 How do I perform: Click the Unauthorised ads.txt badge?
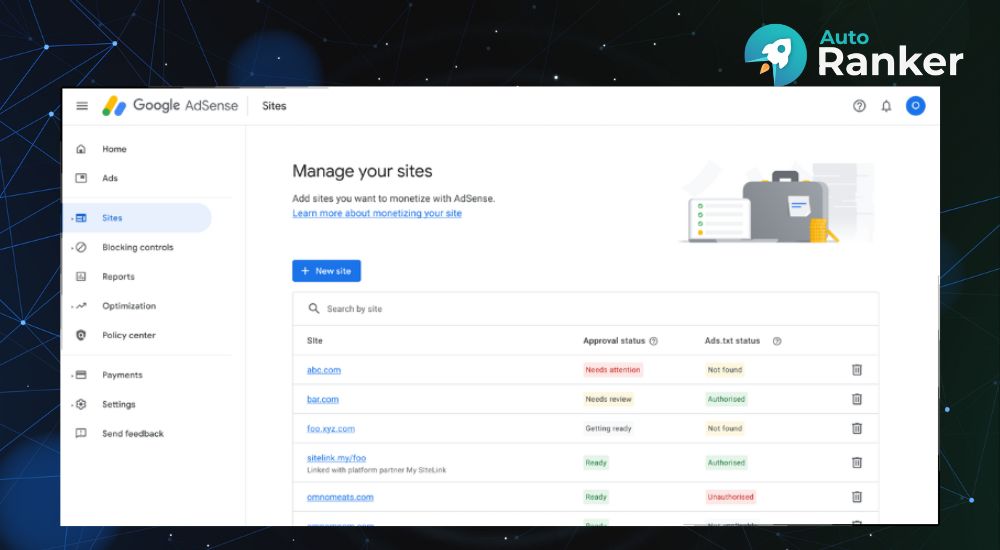point(730,497)
